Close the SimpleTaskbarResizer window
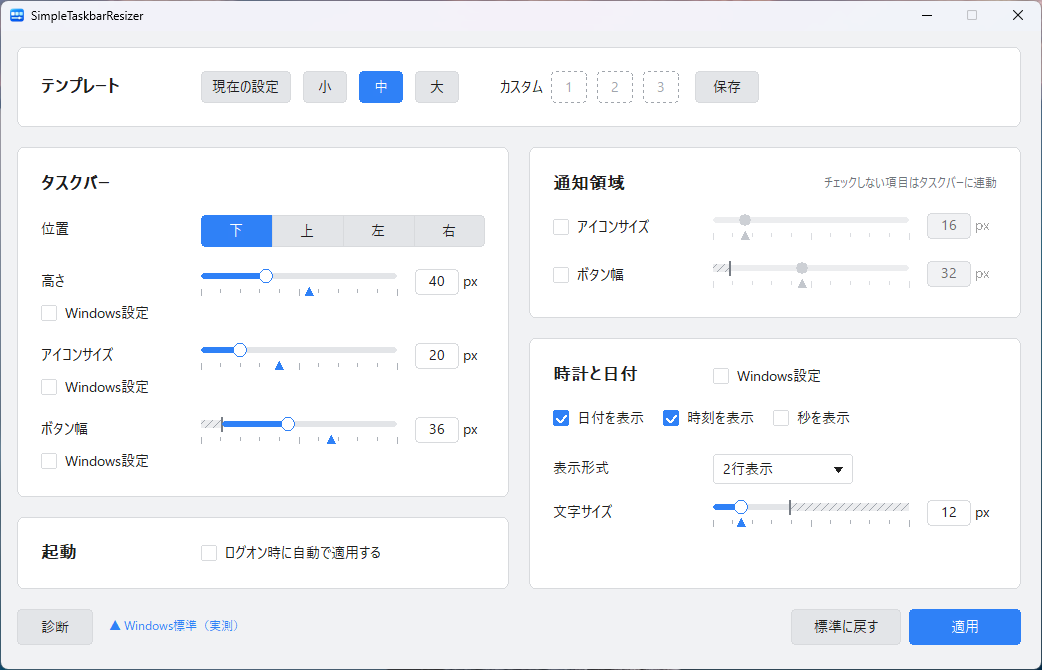Image resolution: width=1042 pixels, height=670 pixels. tap(1017, 15)
